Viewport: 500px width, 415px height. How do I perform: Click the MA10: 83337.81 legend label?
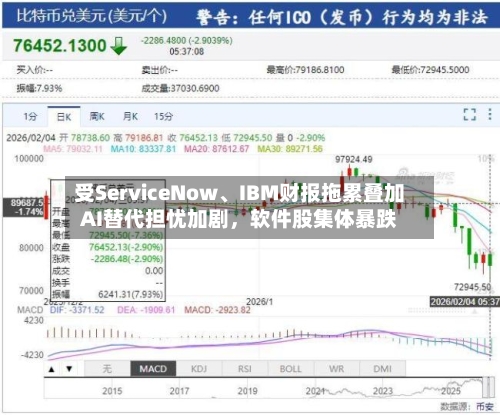pyautogui.click(x=143, y=149)
